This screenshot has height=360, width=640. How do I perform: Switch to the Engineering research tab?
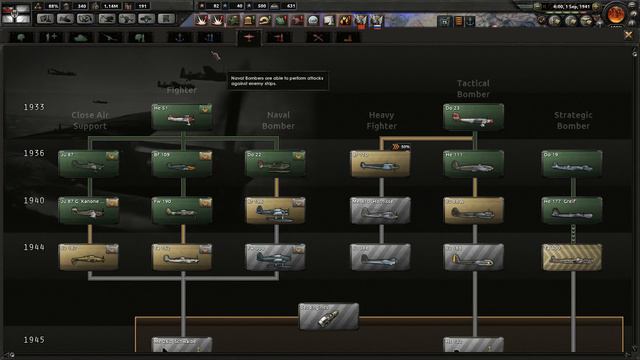point(318,38)
